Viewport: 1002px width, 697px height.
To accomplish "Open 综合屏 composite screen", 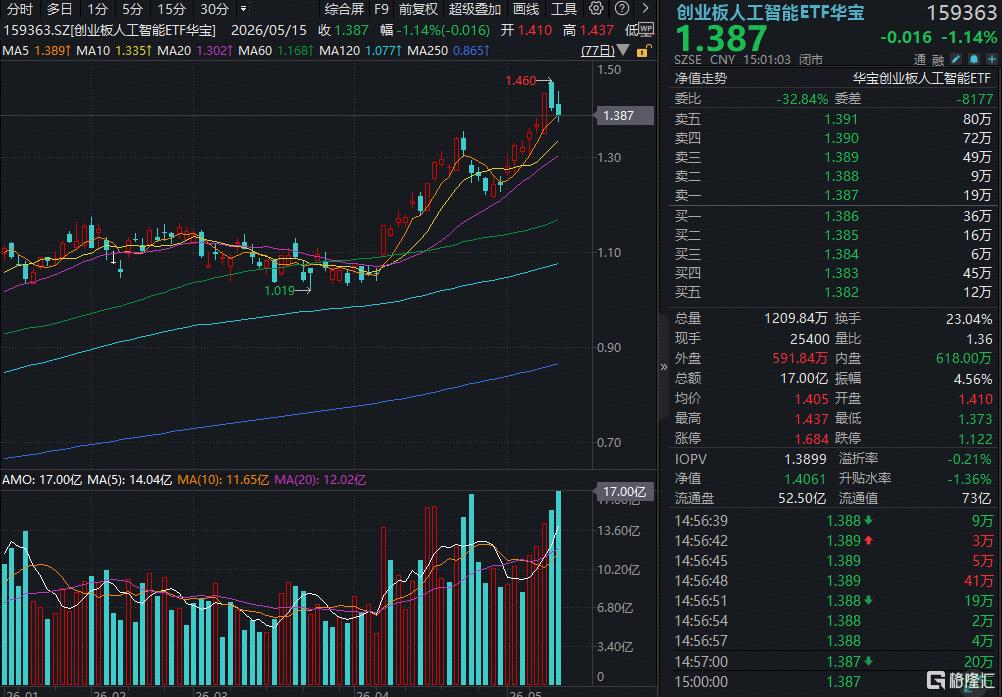I will 344,9.
